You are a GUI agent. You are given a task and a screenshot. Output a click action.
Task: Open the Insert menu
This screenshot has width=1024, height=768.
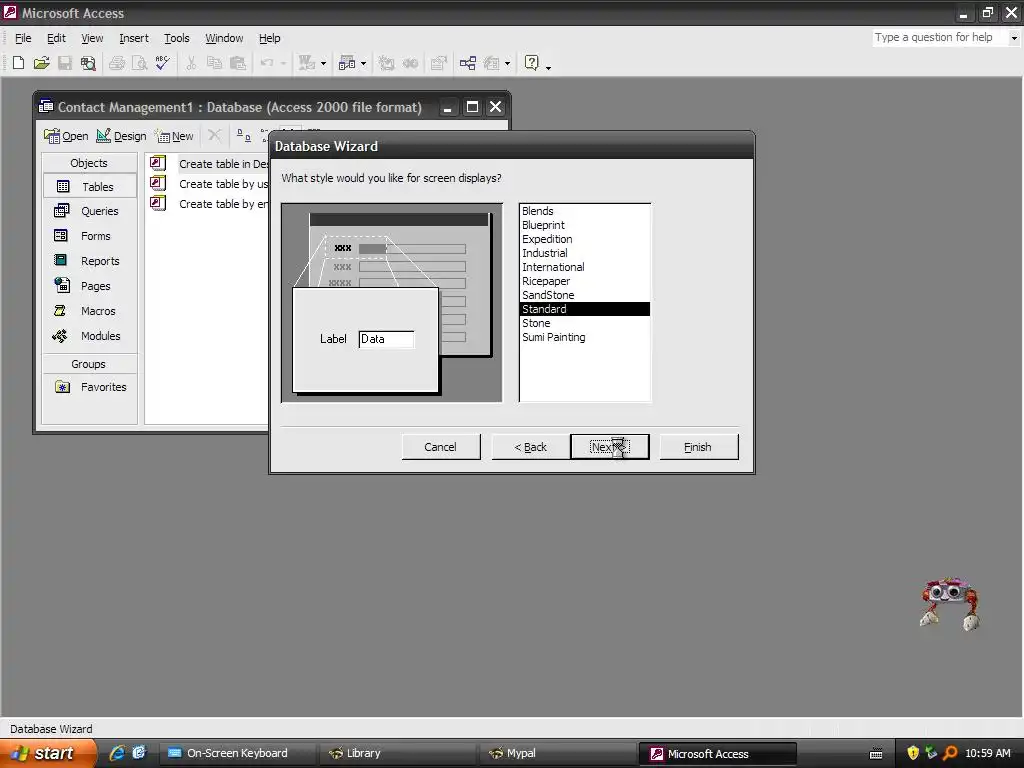tap(133, 38)
